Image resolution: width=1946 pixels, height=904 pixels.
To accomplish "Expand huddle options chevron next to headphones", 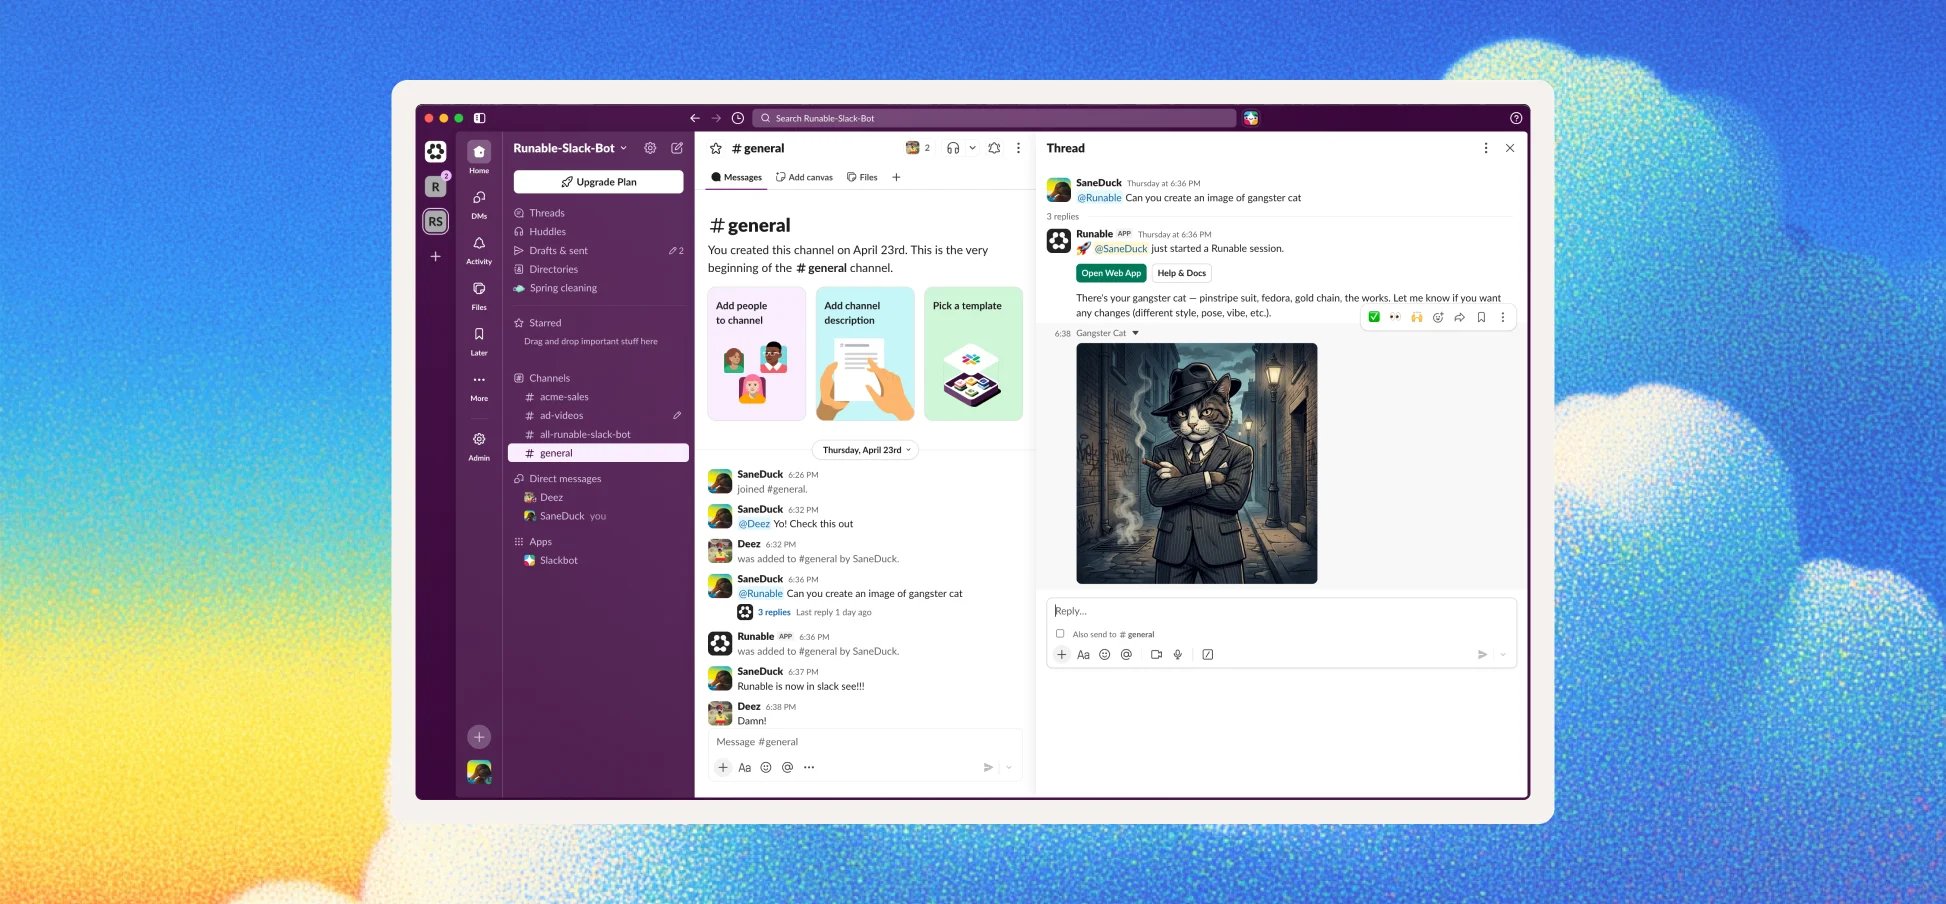I will click(x=972, y=148).
